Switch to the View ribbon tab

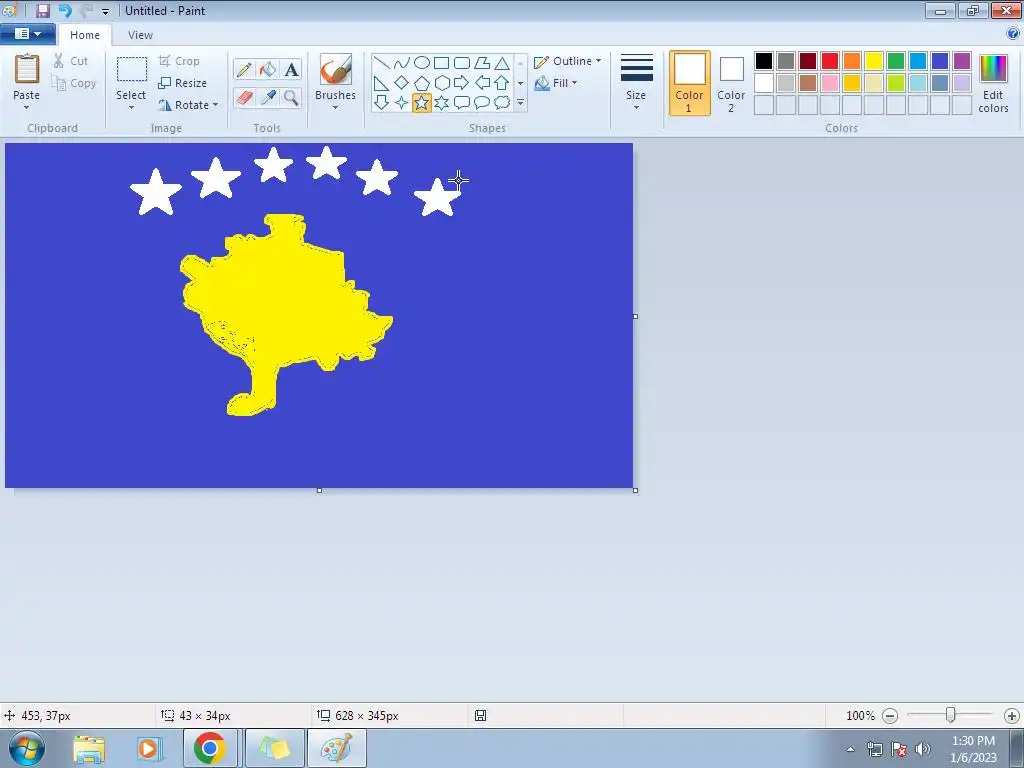(140, 35)
